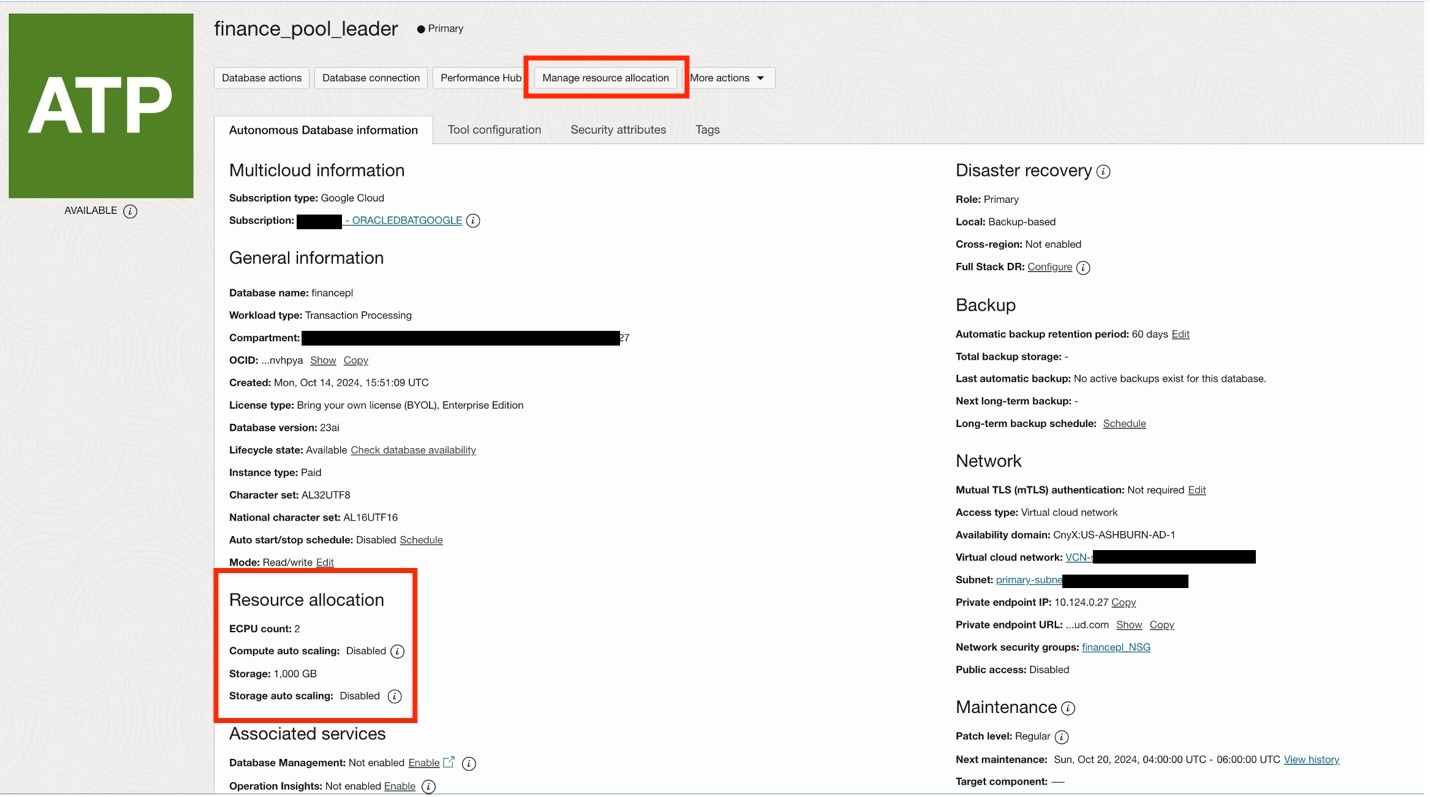Viewport: 1430px width, 797px height.
Task: Click the storage value 1,000 GB
Action: click(295, 674)
